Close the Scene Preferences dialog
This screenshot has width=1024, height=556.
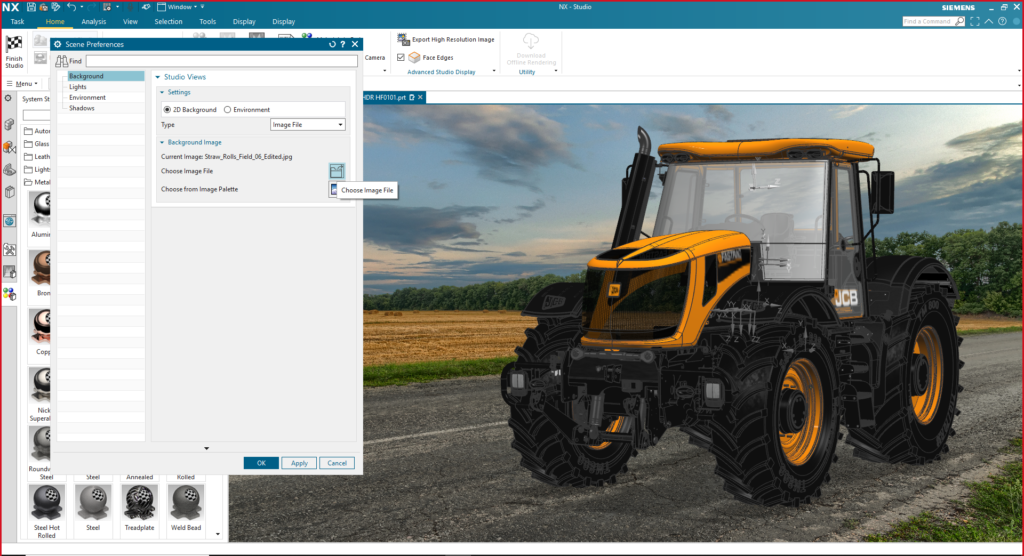tap(355, 44)
